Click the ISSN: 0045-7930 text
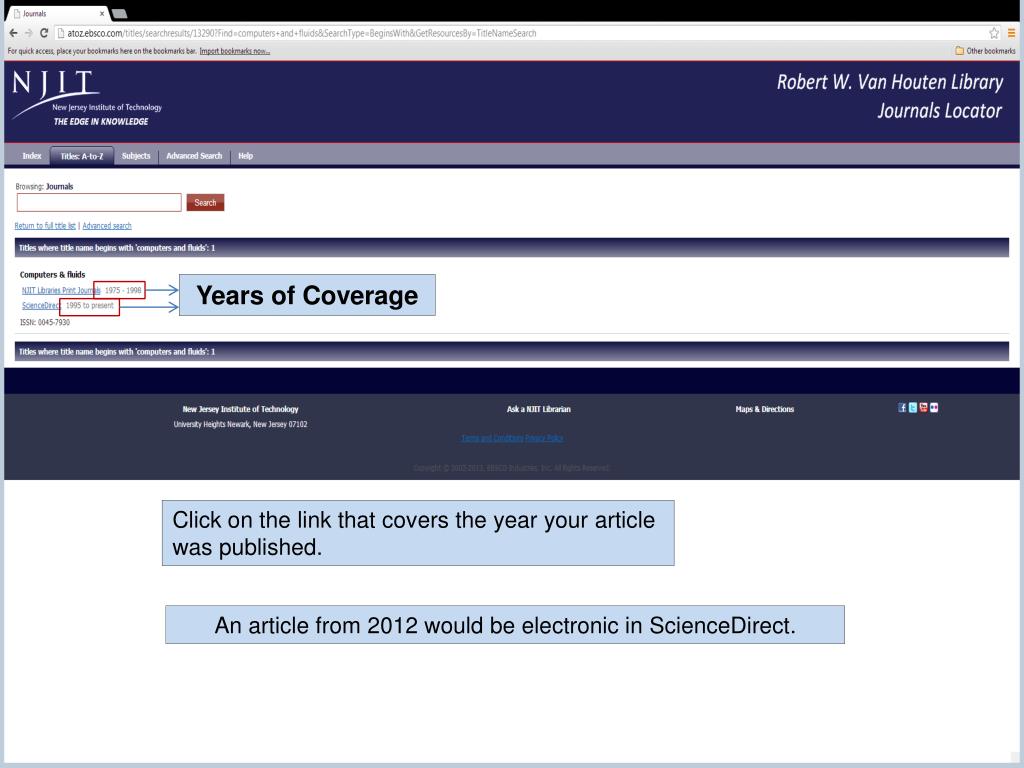Viewport: 1024px width, 768px height. pos(44,322)
